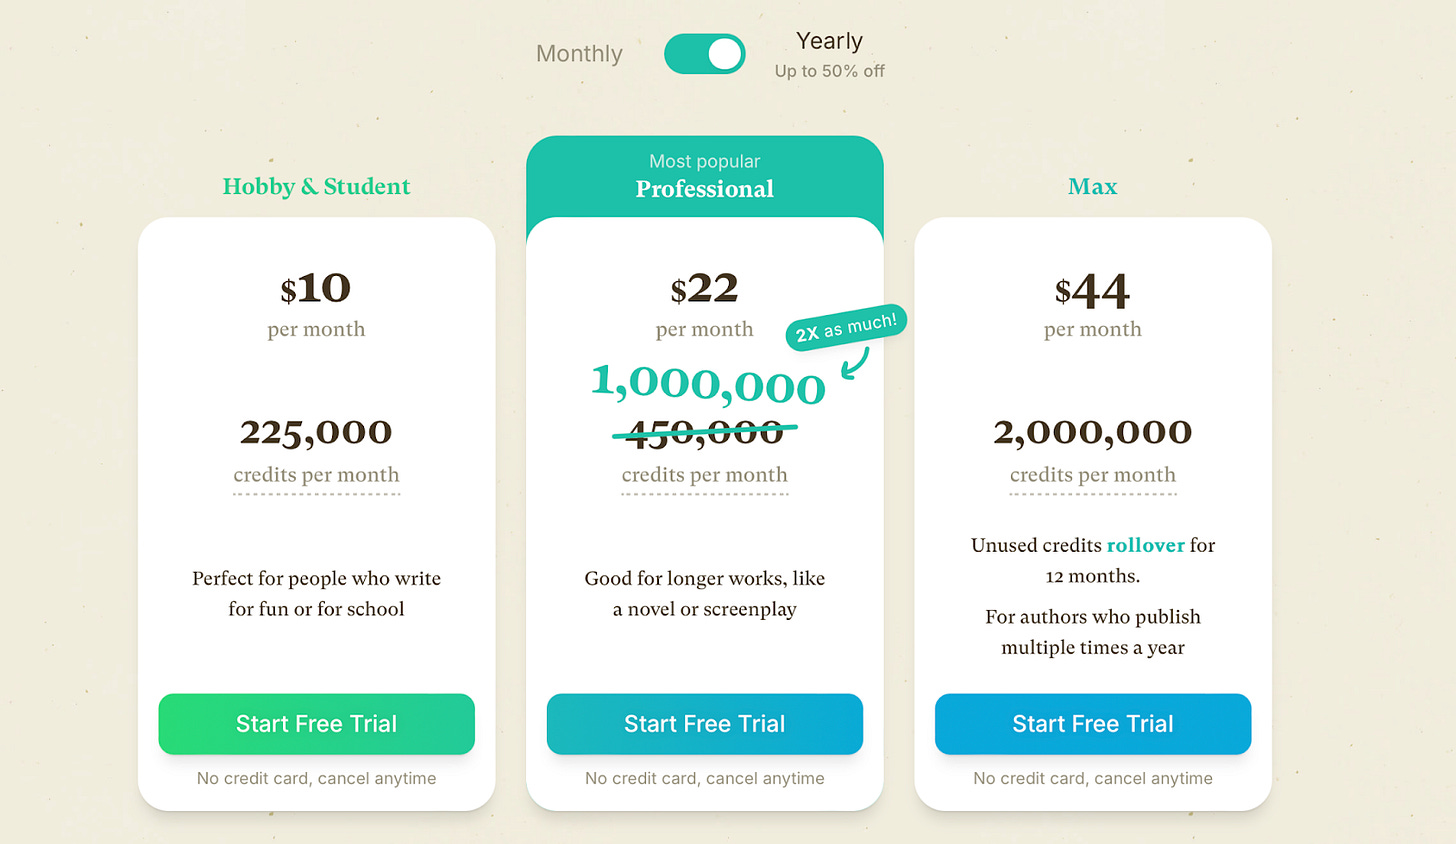Select the Yearly billing label
Viewport: 1456px width, 844px height.
point(829,41)
